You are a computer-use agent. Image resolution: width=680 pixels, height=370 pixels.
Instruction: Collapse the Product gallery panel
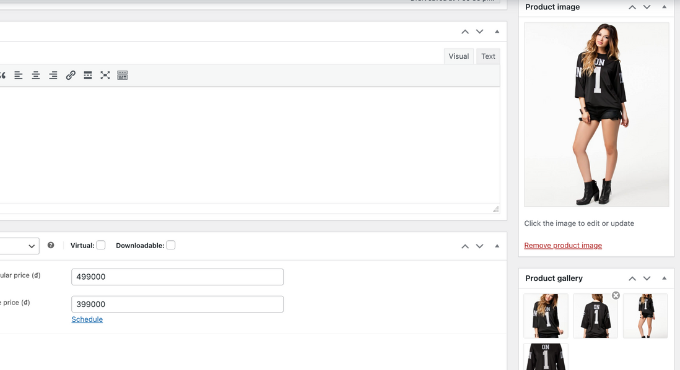pyautogui.click(x=664, y=278)
